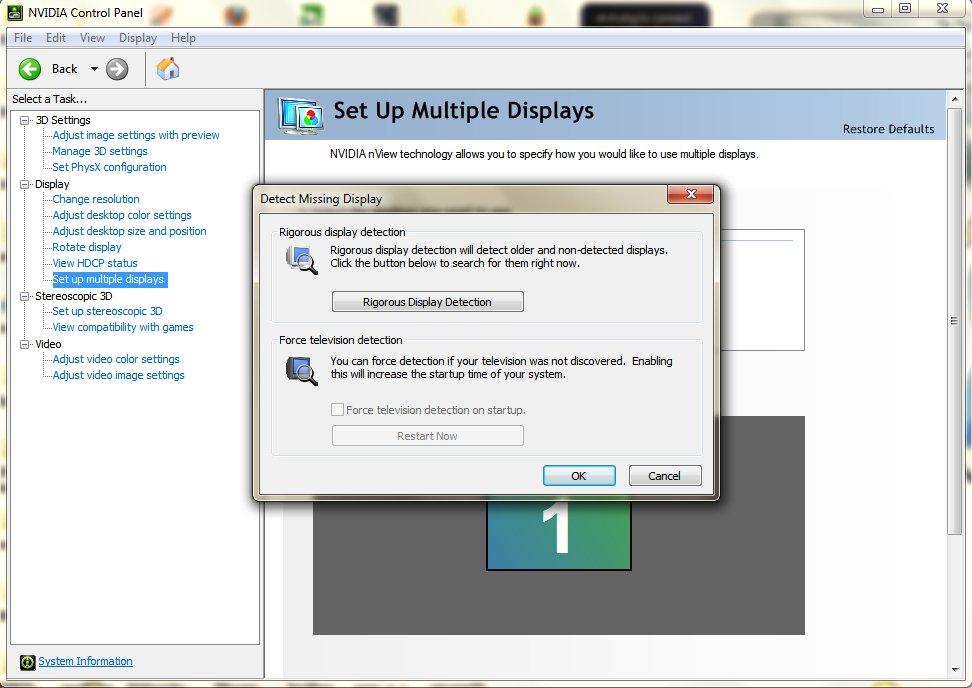
Task: Close the Detect Missing Display dialog
Action: pos(691,194)
